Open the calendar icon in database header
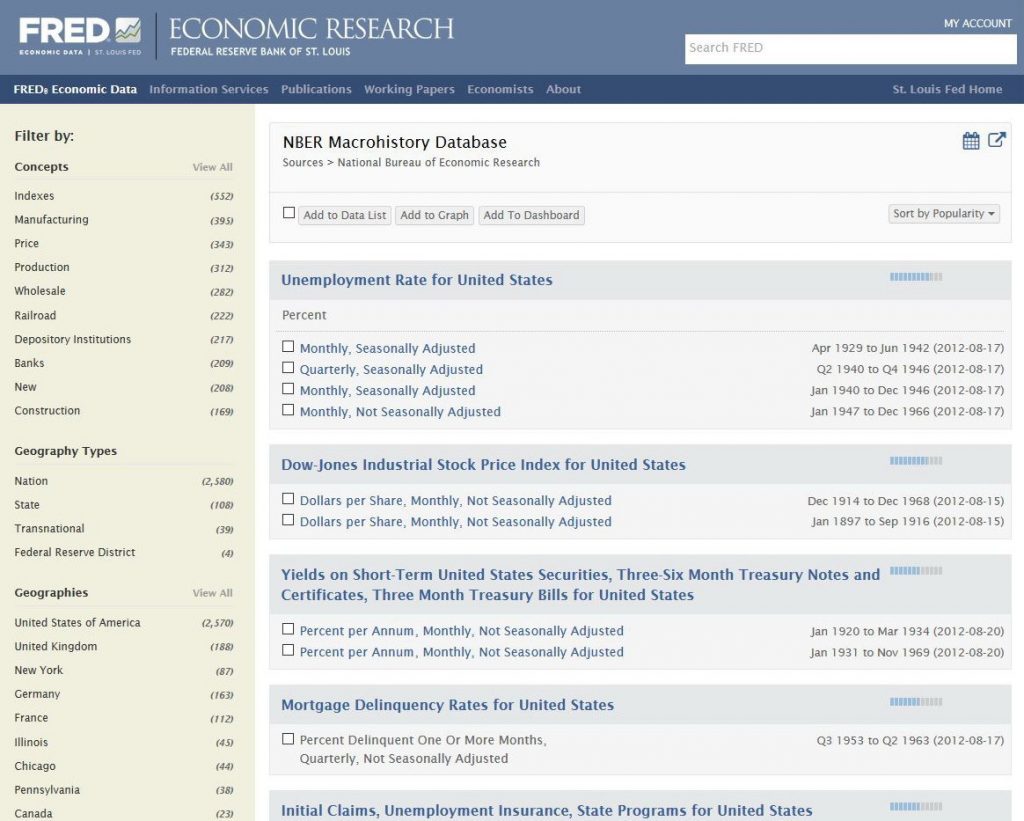 pyautogui.click(x=971, y=141)
